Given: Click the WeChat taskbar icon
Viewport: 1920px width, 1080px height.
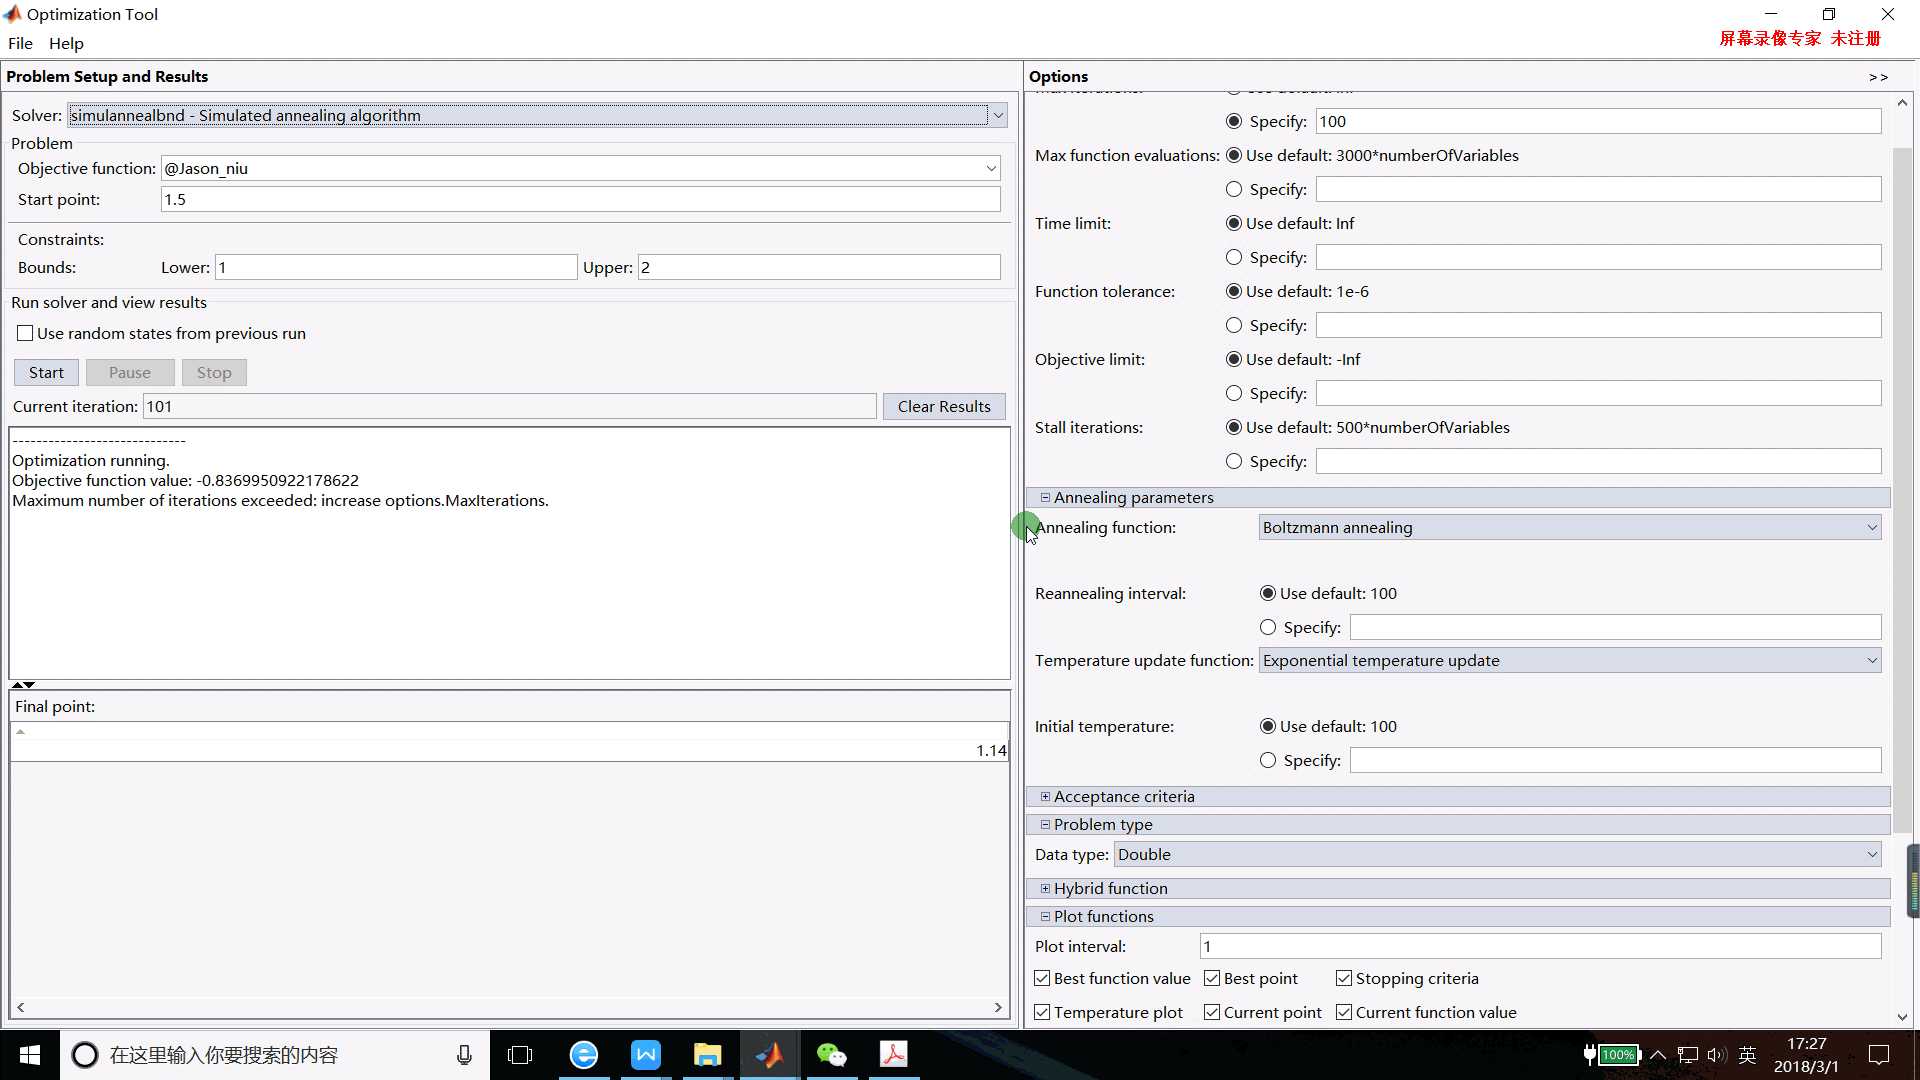Looking at the screenshot, I should pos(832,1055).
